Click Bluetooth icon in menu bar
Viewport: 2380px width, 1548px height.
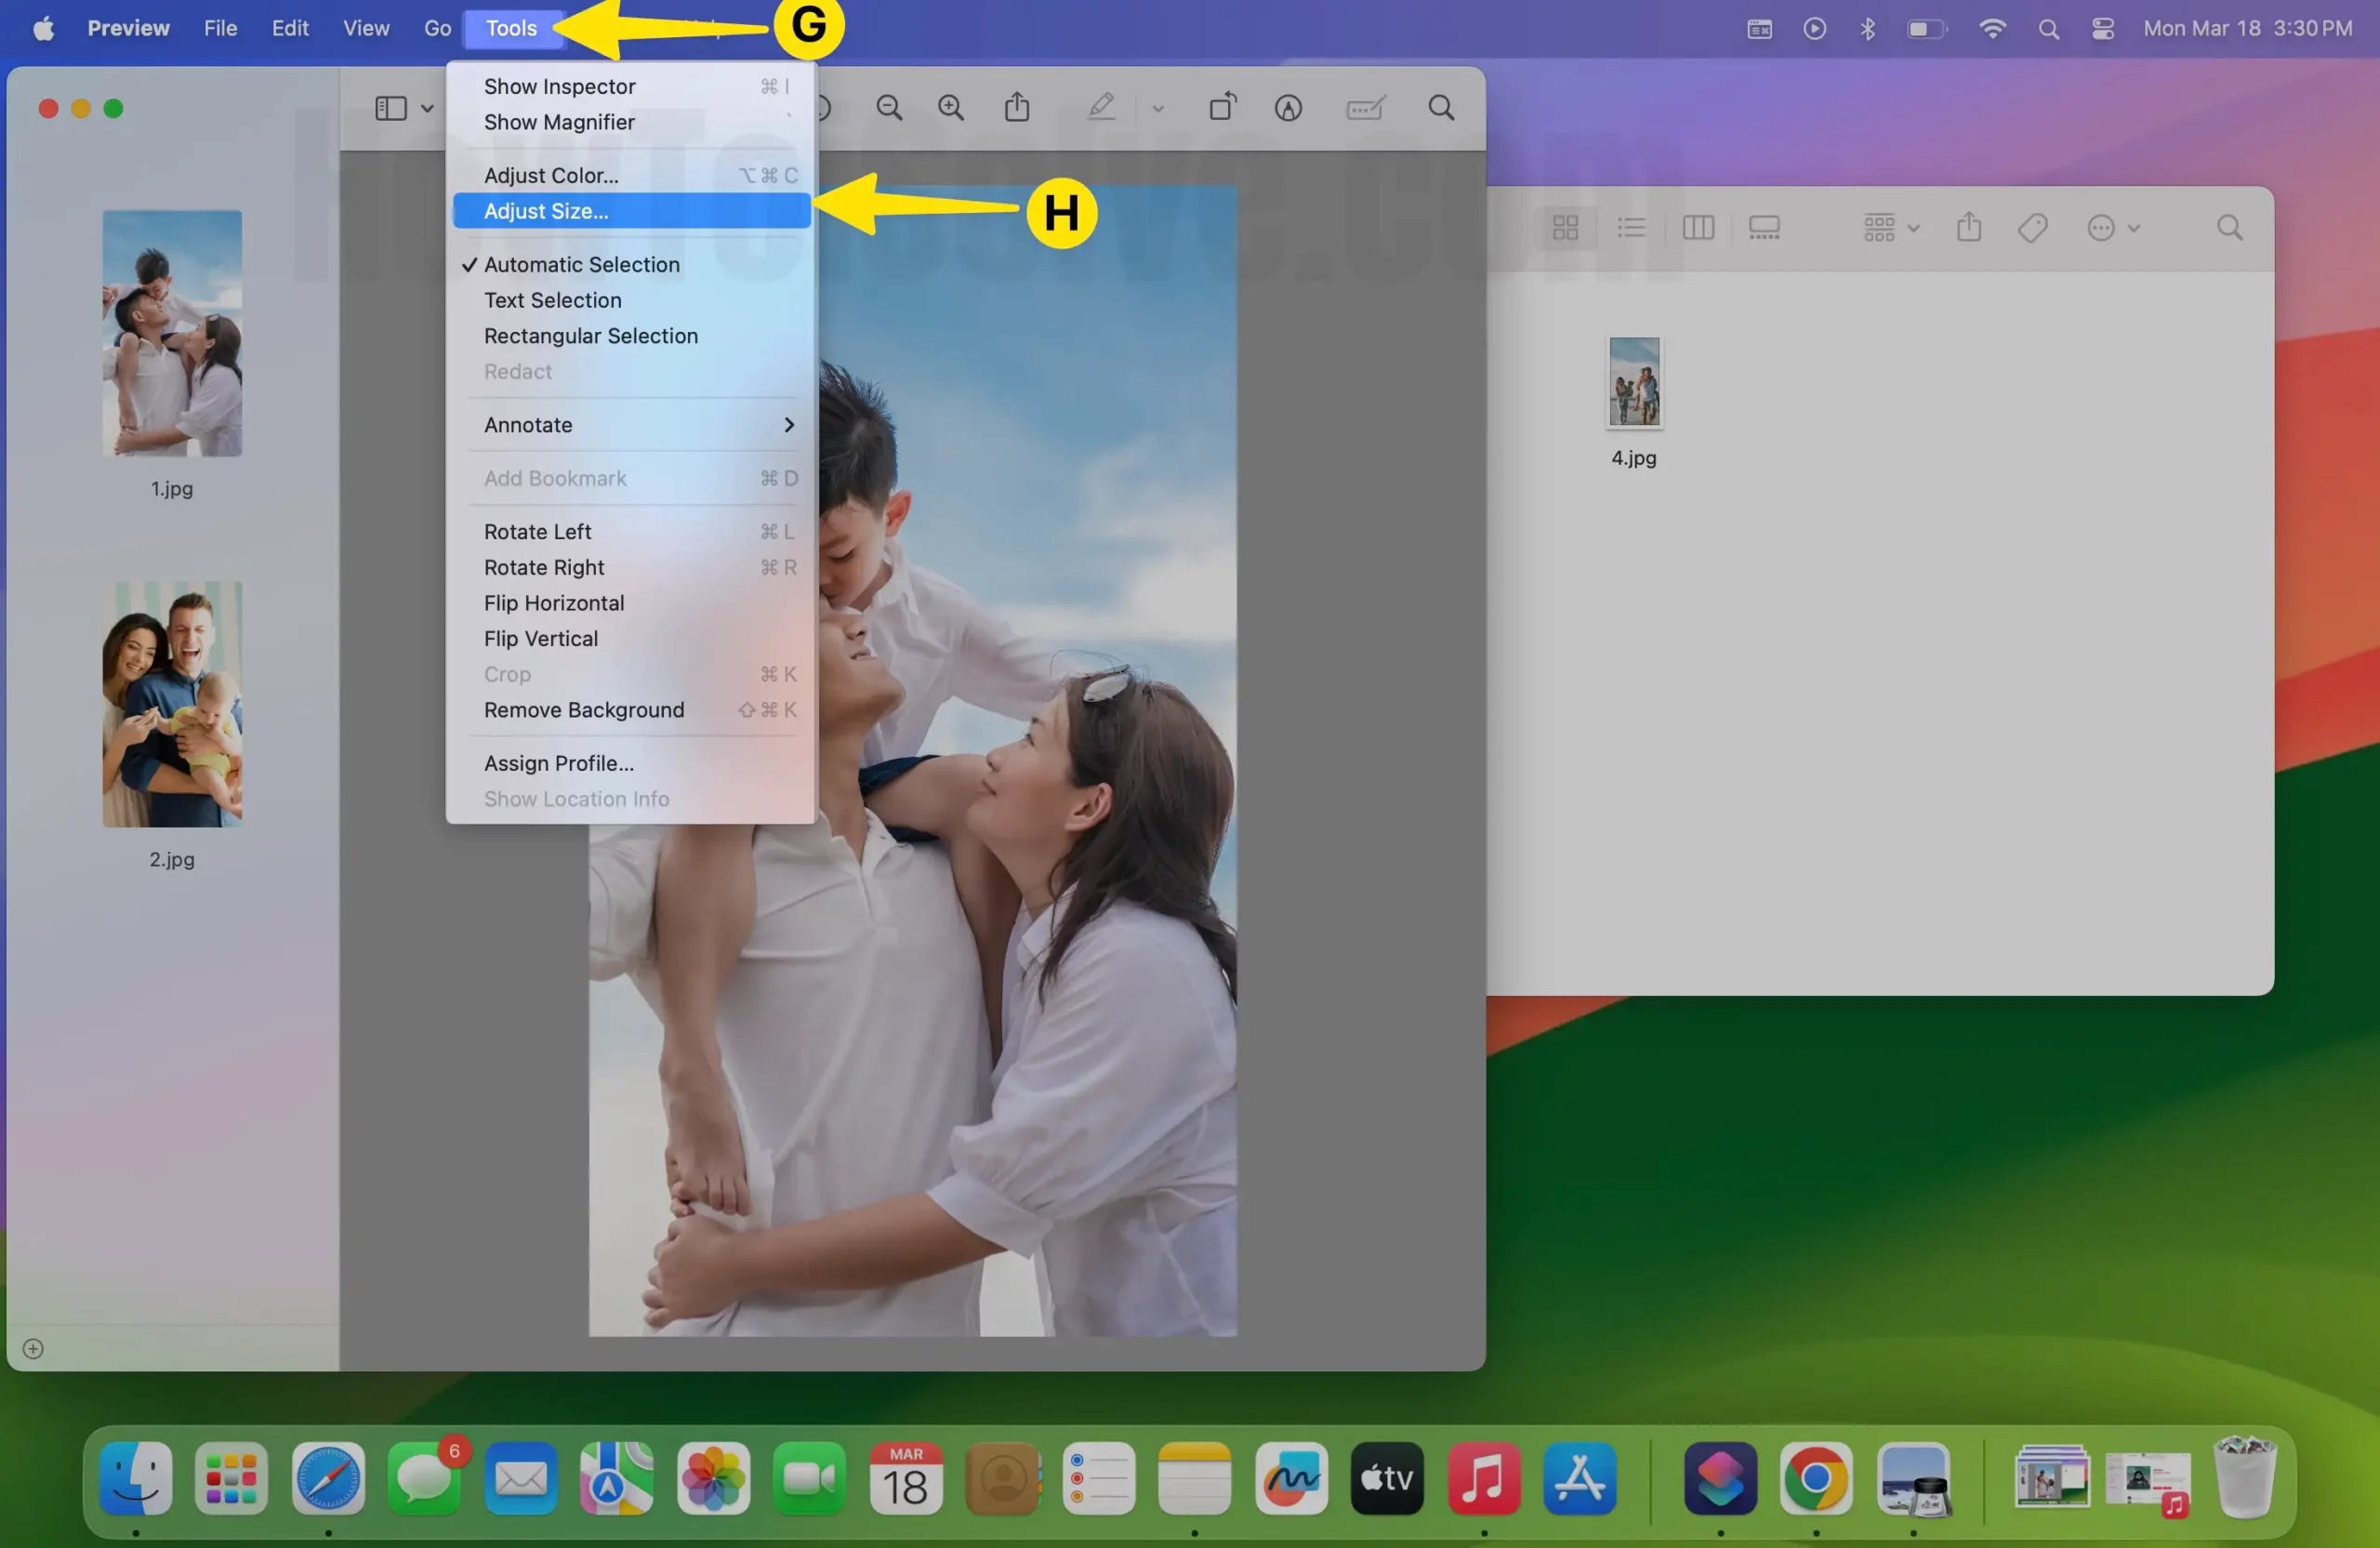pos(1867,28)
